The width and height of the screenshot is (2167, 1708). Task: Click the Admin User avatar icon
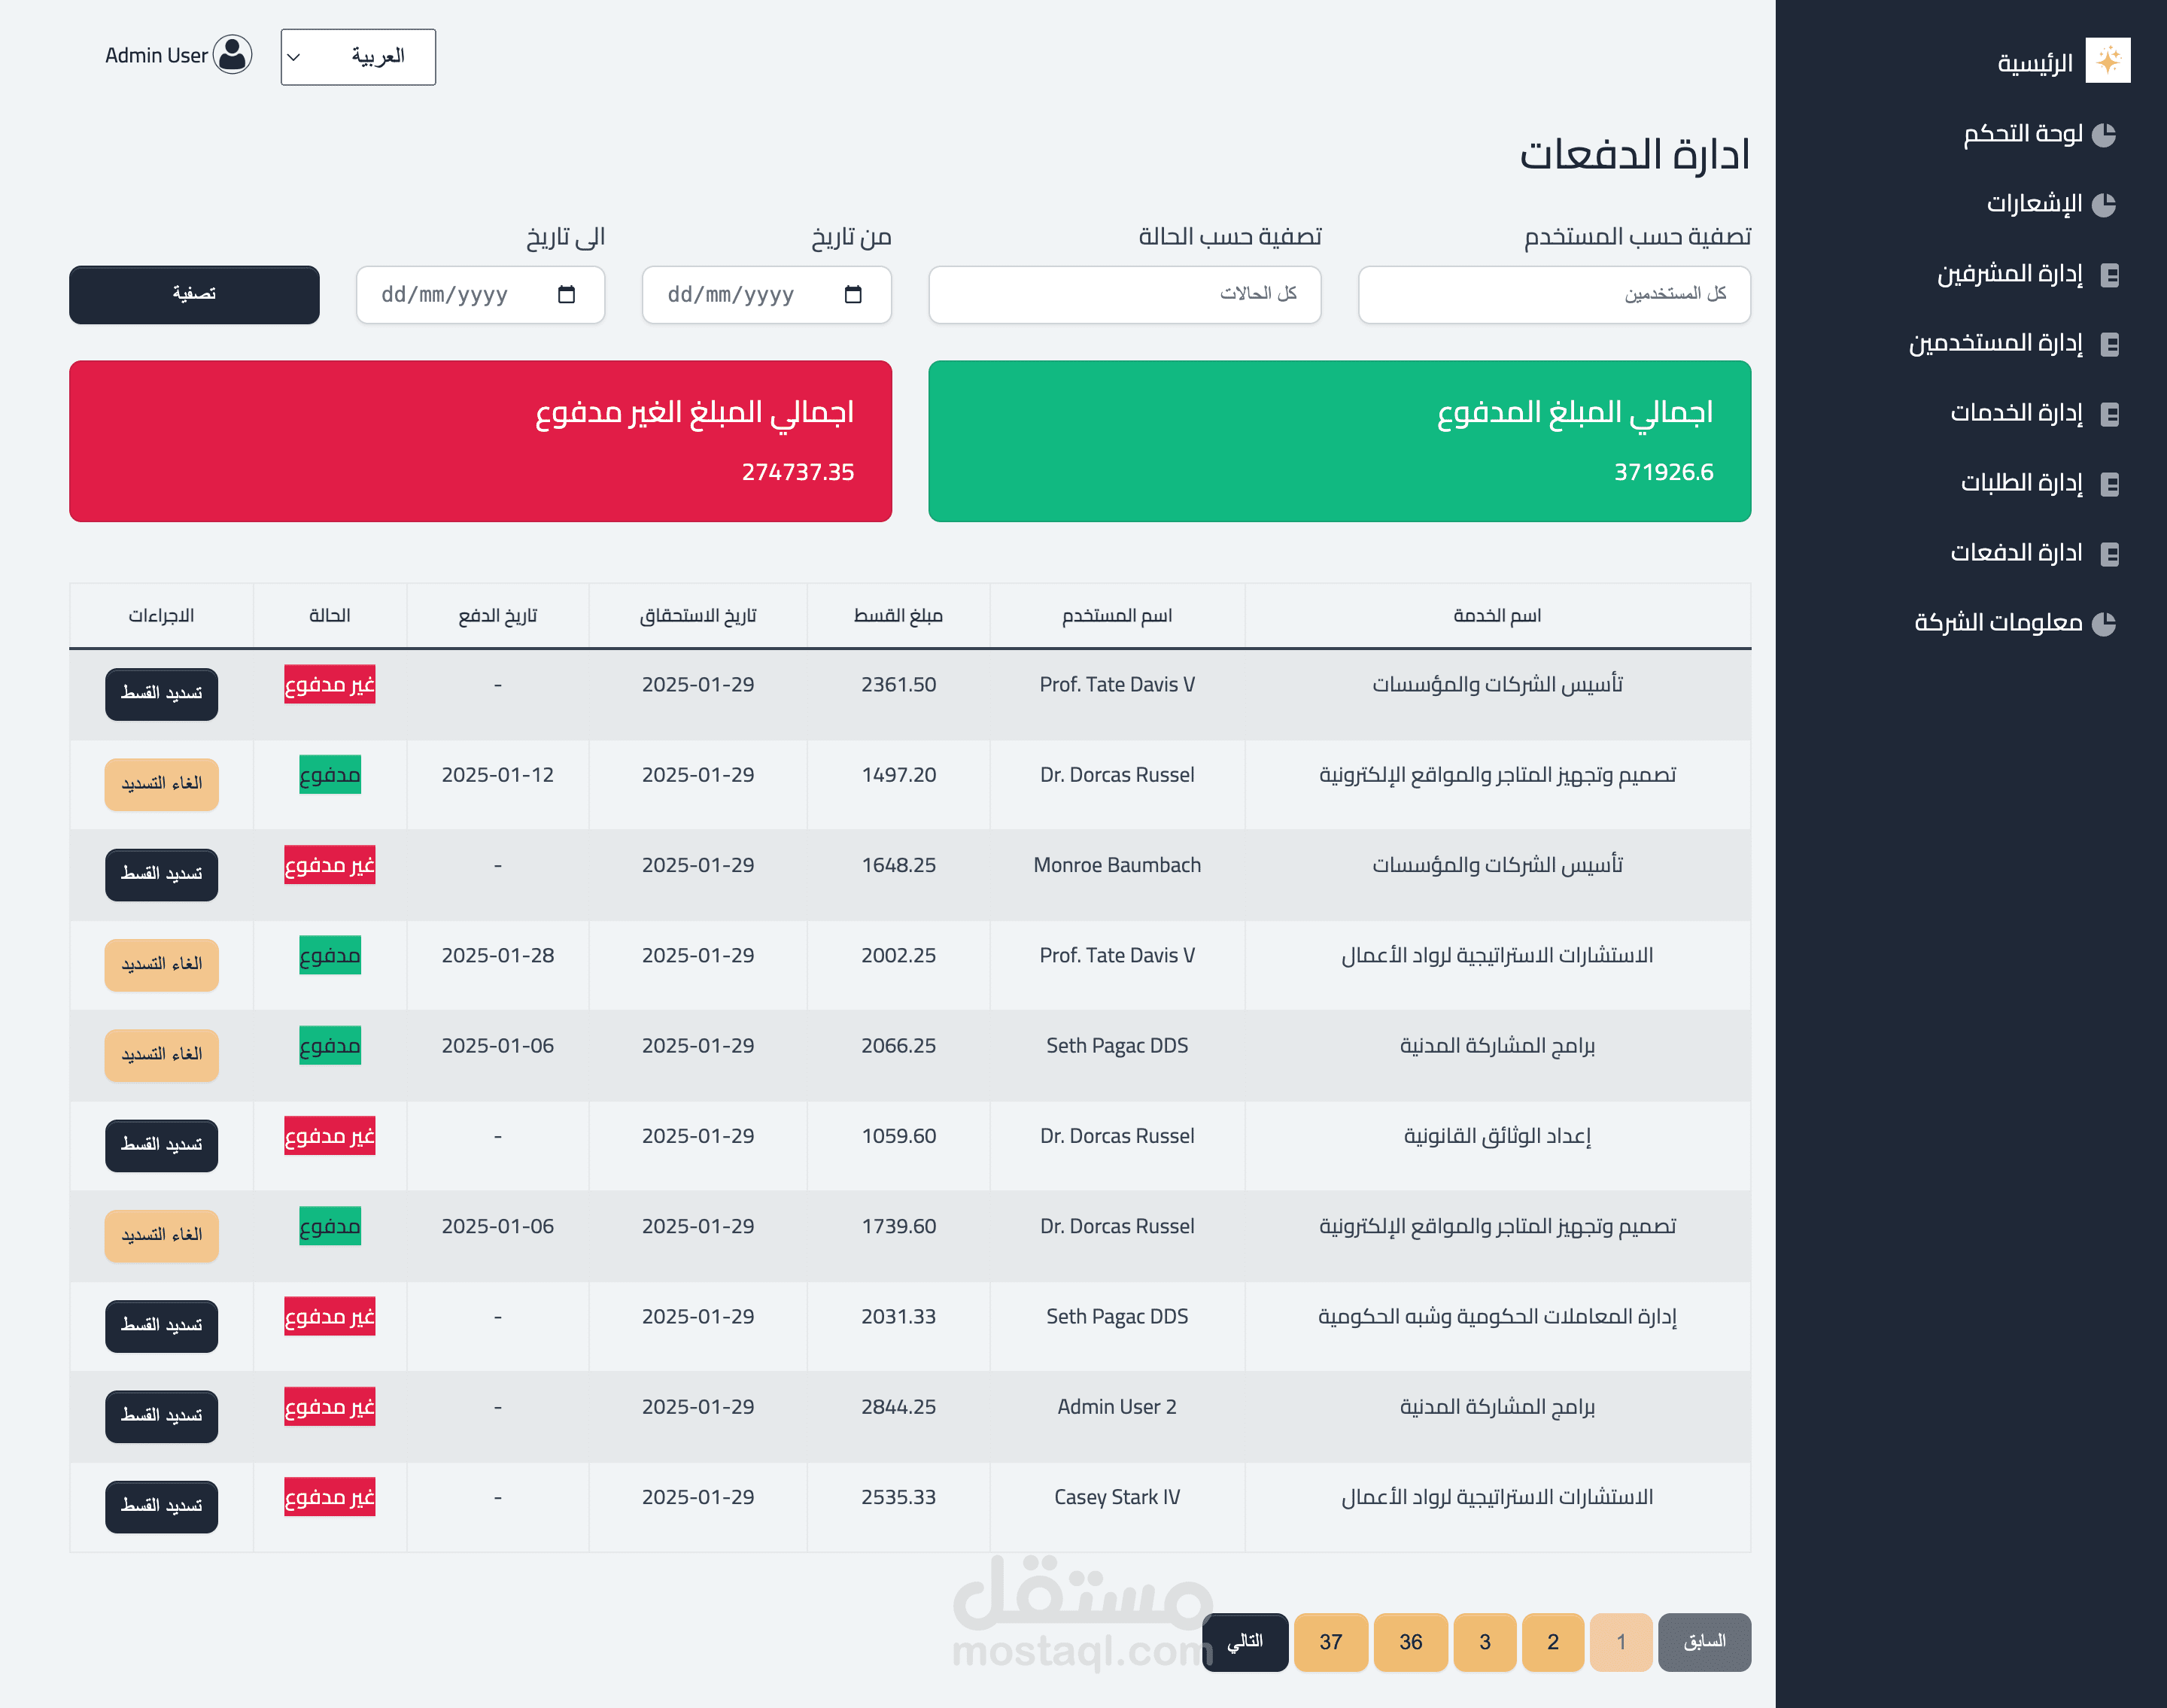[x=232, y=55]
